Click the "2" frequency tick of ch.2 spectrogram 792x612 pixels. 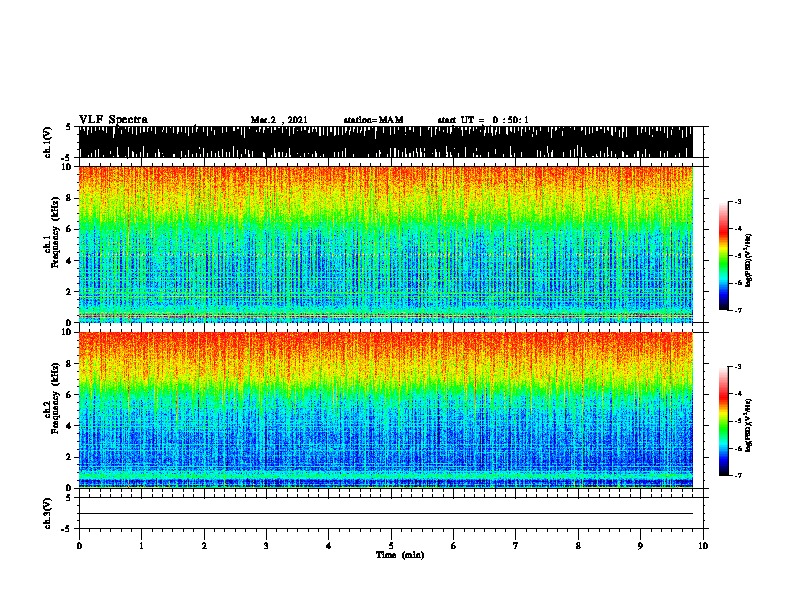click(70, 457)
